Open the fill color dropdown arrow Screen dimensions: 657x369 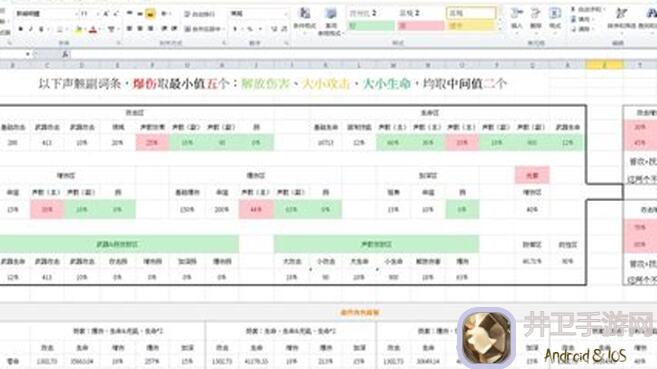click(x=85, y=29)
